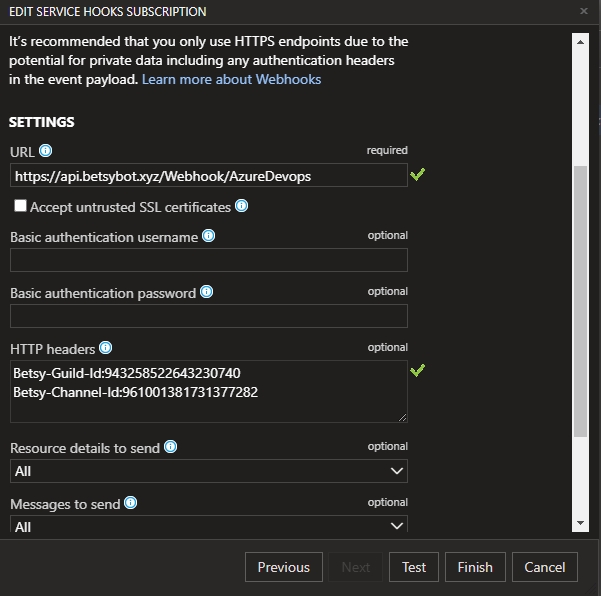Enable Accept untrusted SSL certificates checkbox

click(20, 207)
